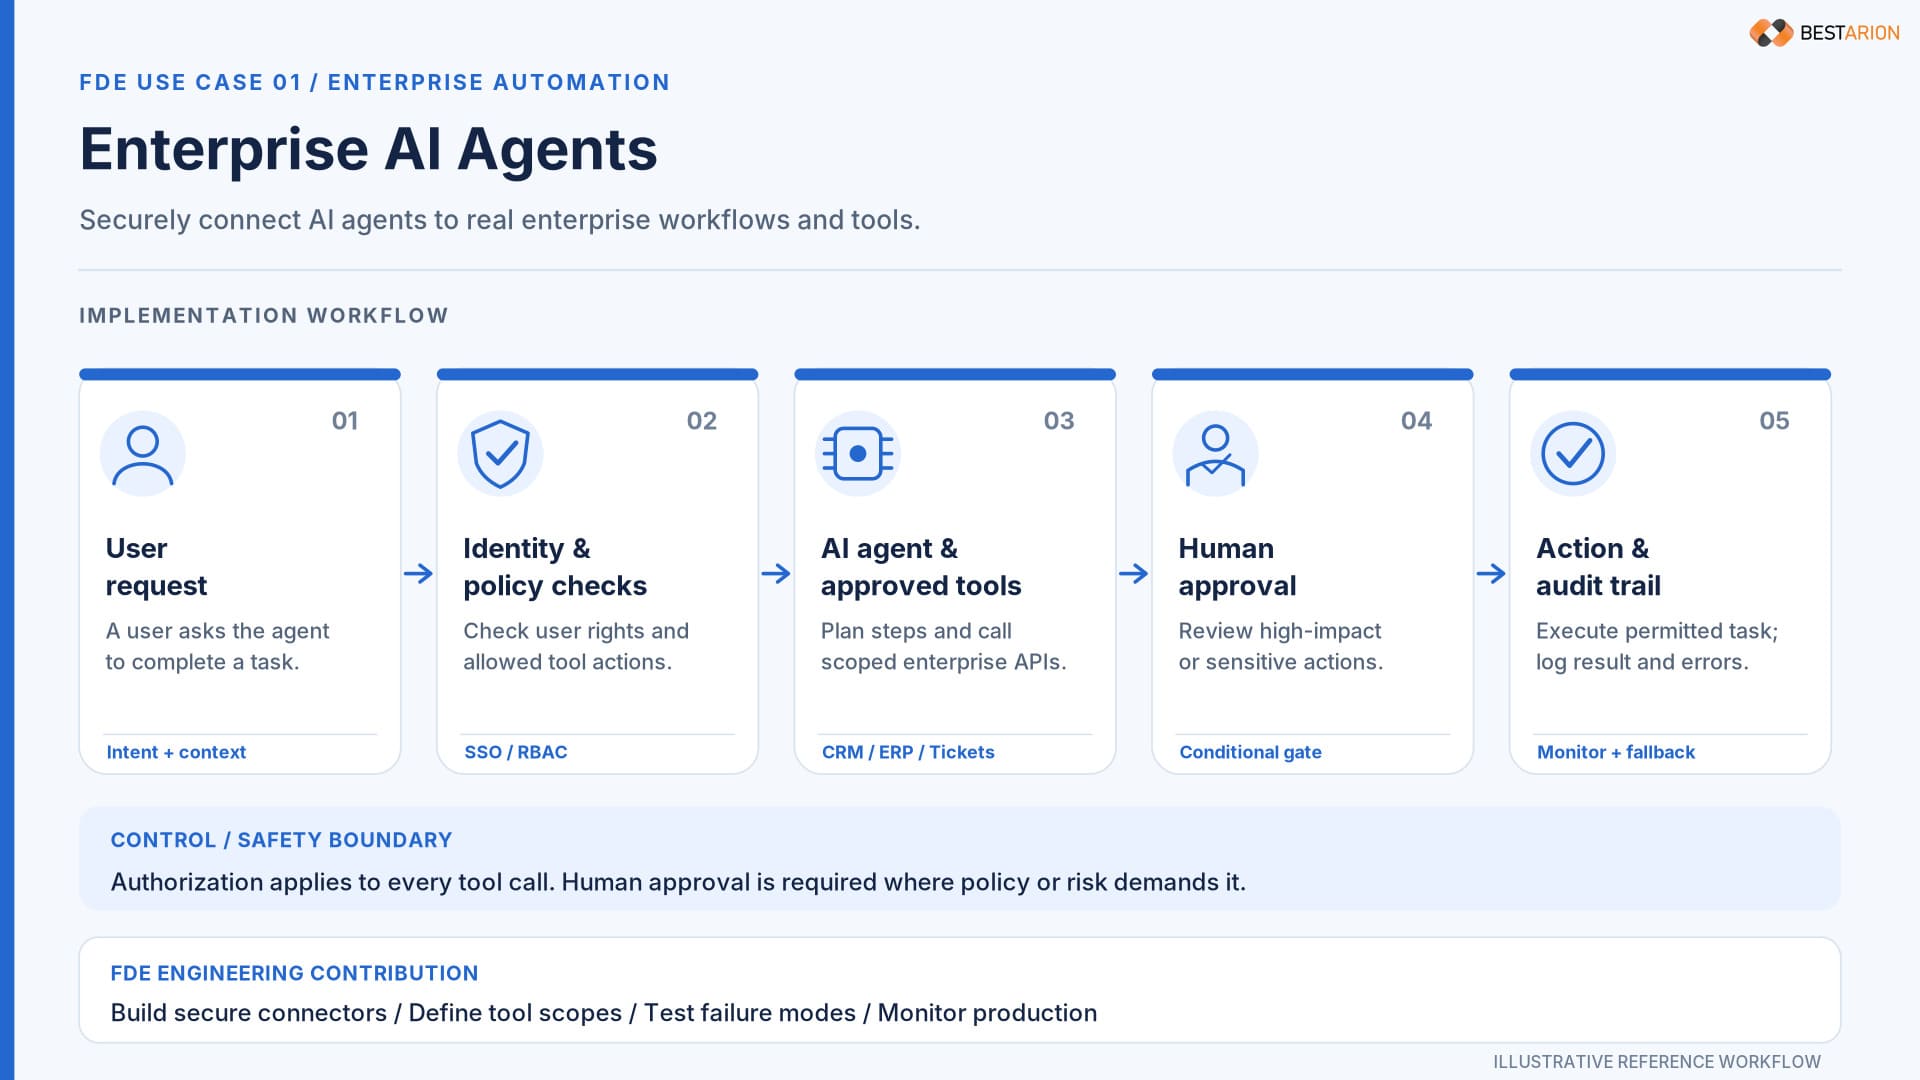The width and height of the screenshot is (1920, 1080).
Task: Click the 'IMPLEMENTATION WORKFLOW' section label
Action: 264,316
